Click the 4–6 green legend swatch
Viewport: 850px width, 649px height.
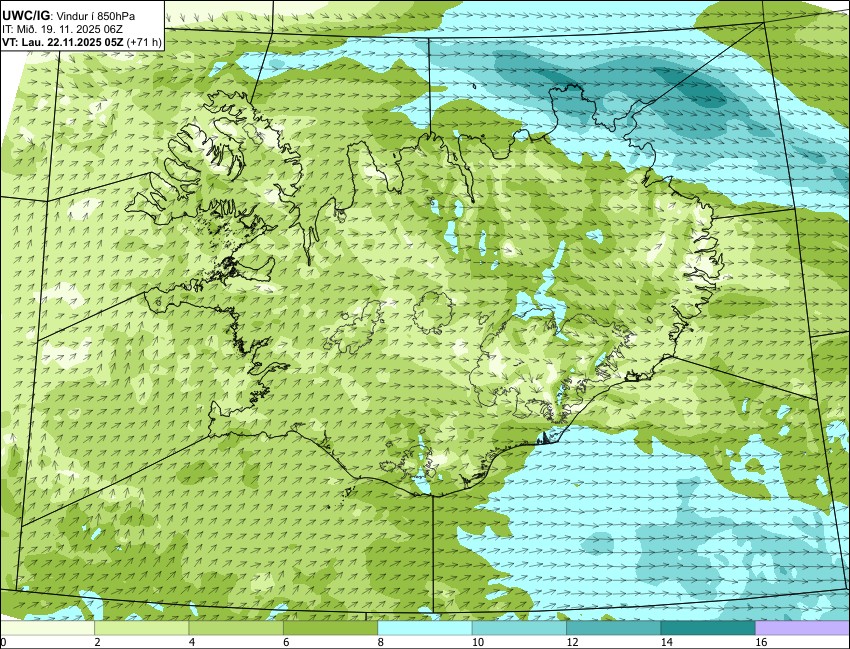pyautogui.click(x=236, y=628)
